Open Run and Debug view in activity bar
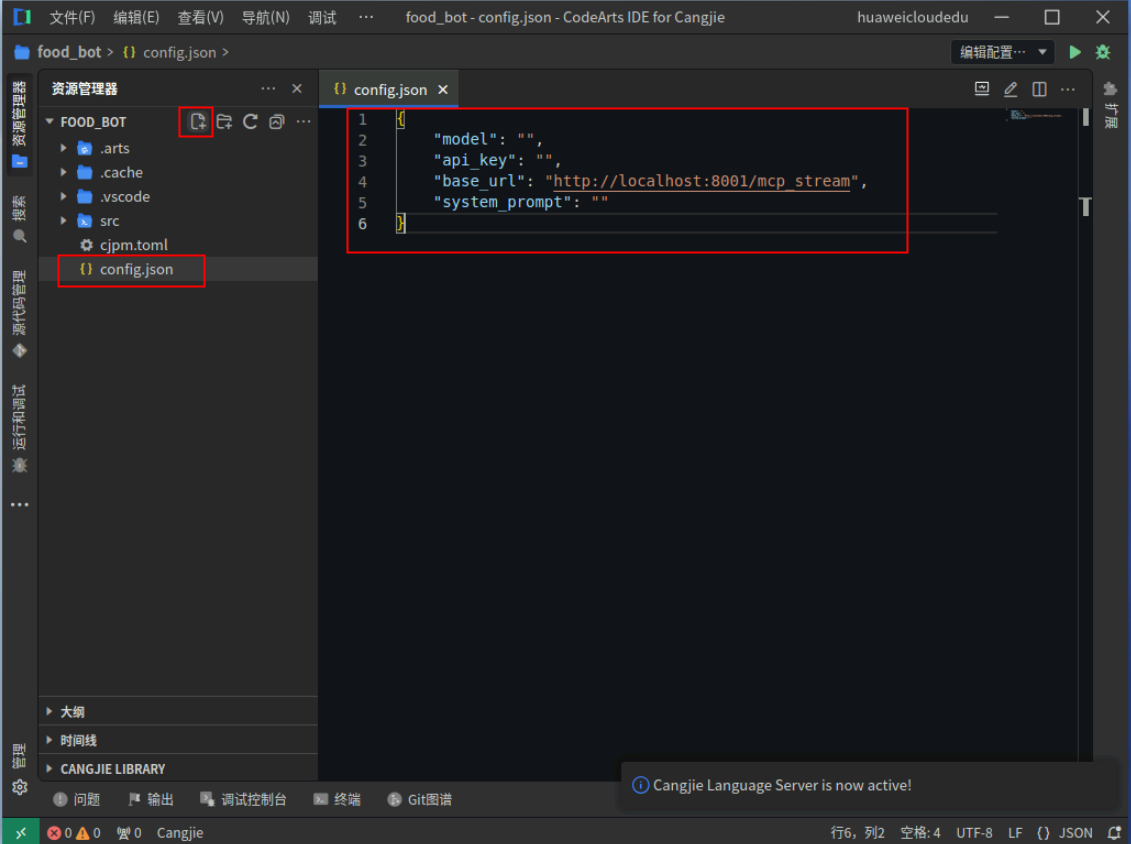This screenshot has height=844, width=1131. click(19, 429)
